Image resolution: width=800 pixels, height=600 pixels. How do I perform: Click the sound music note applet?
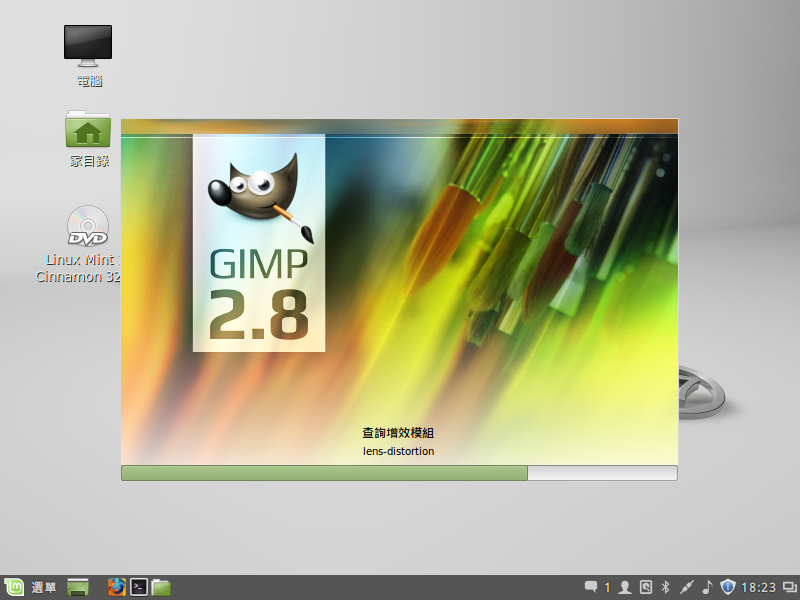click(x=707, y=587)
